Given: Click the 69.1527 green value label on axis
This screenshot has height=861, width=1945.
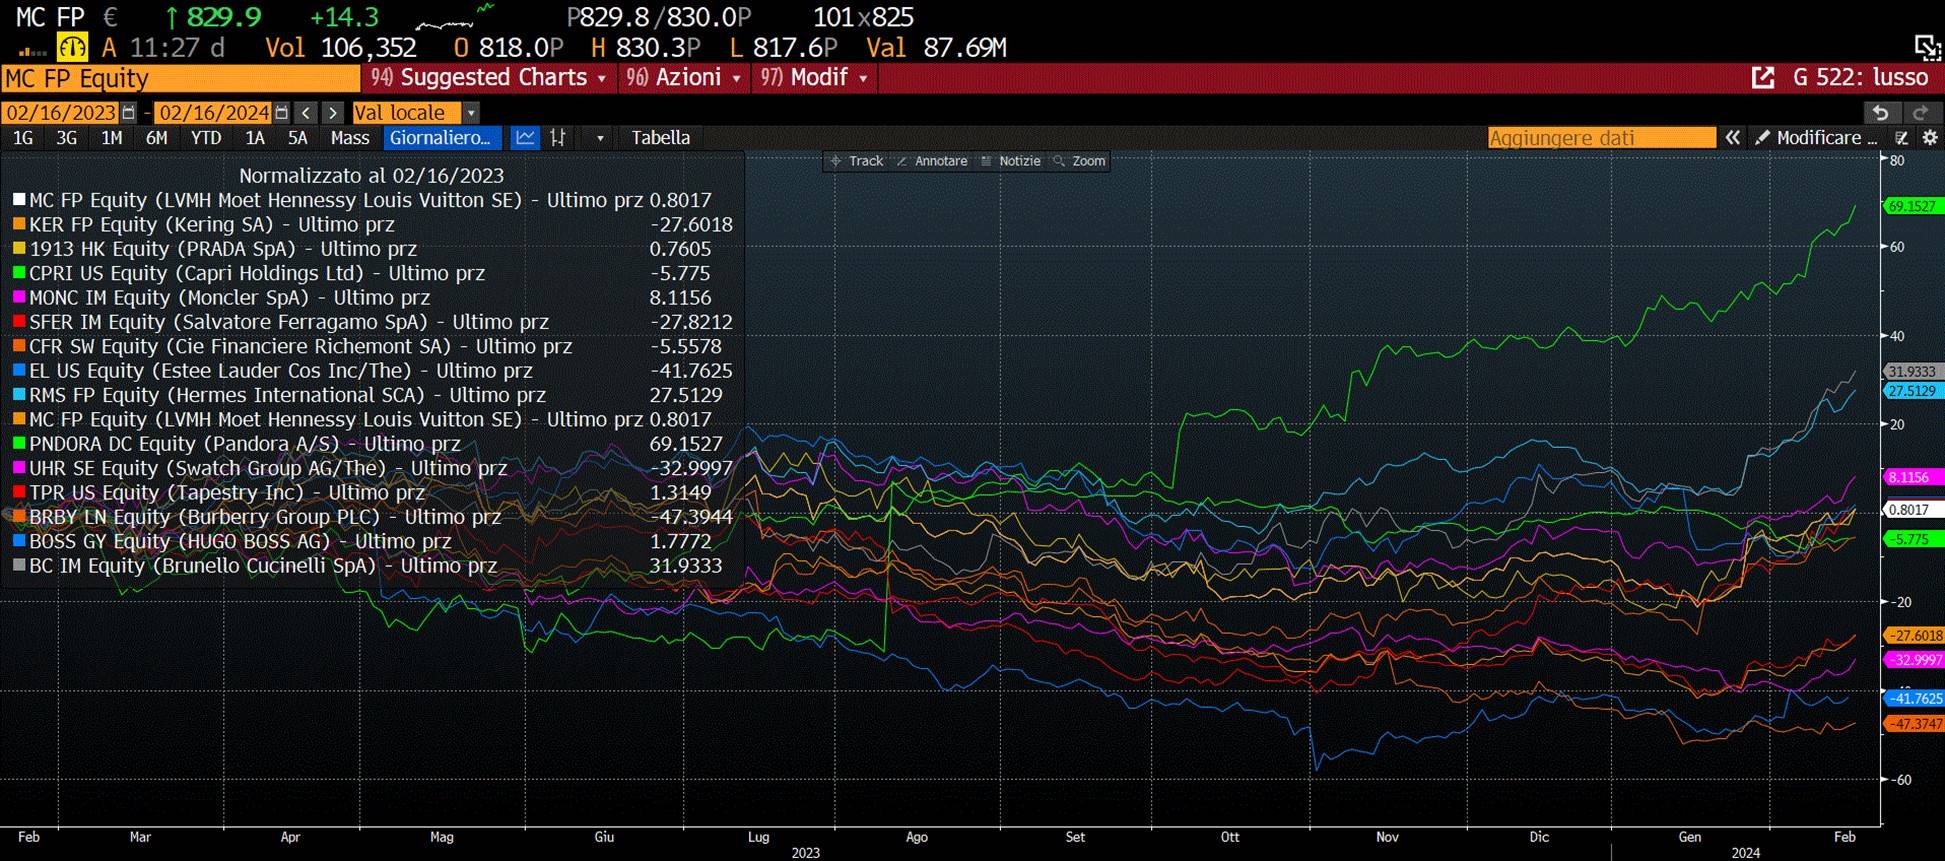Looking at the screenshot, I should click(1912, 206).
